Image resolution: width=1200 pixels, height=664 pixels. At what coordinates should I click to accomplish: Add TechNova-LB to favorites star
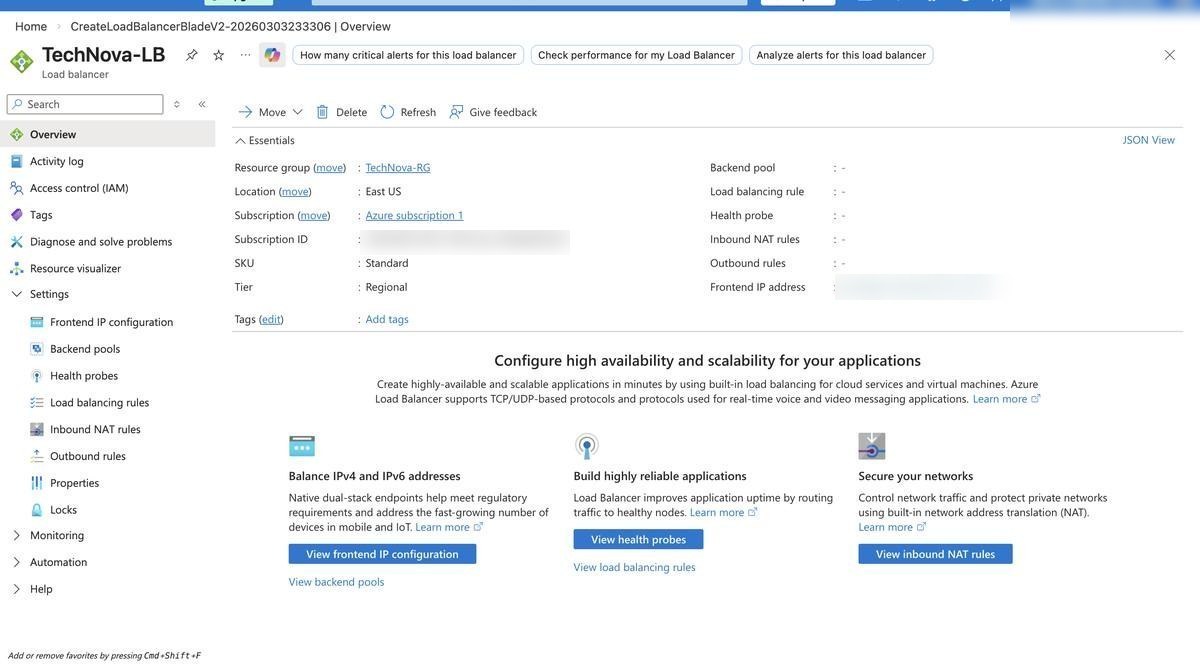click(x=219, y=55)
